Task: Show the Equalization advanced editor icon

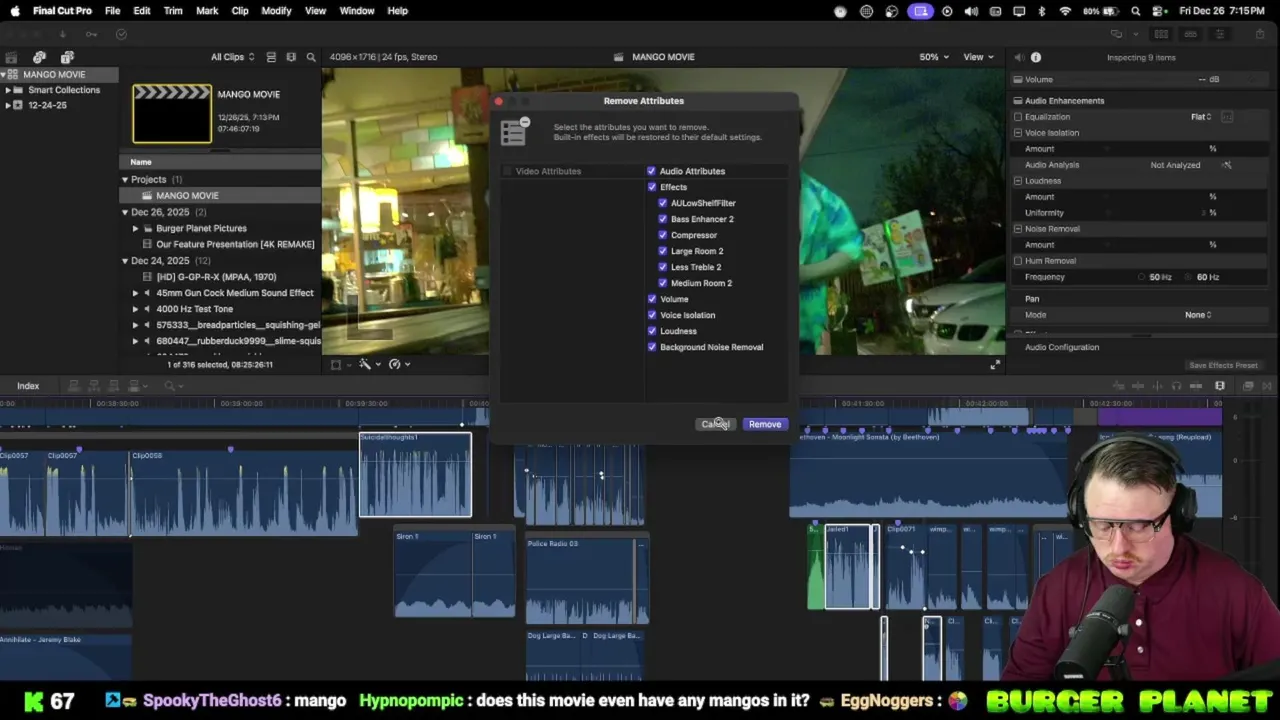Action: tap(1227, 117)
